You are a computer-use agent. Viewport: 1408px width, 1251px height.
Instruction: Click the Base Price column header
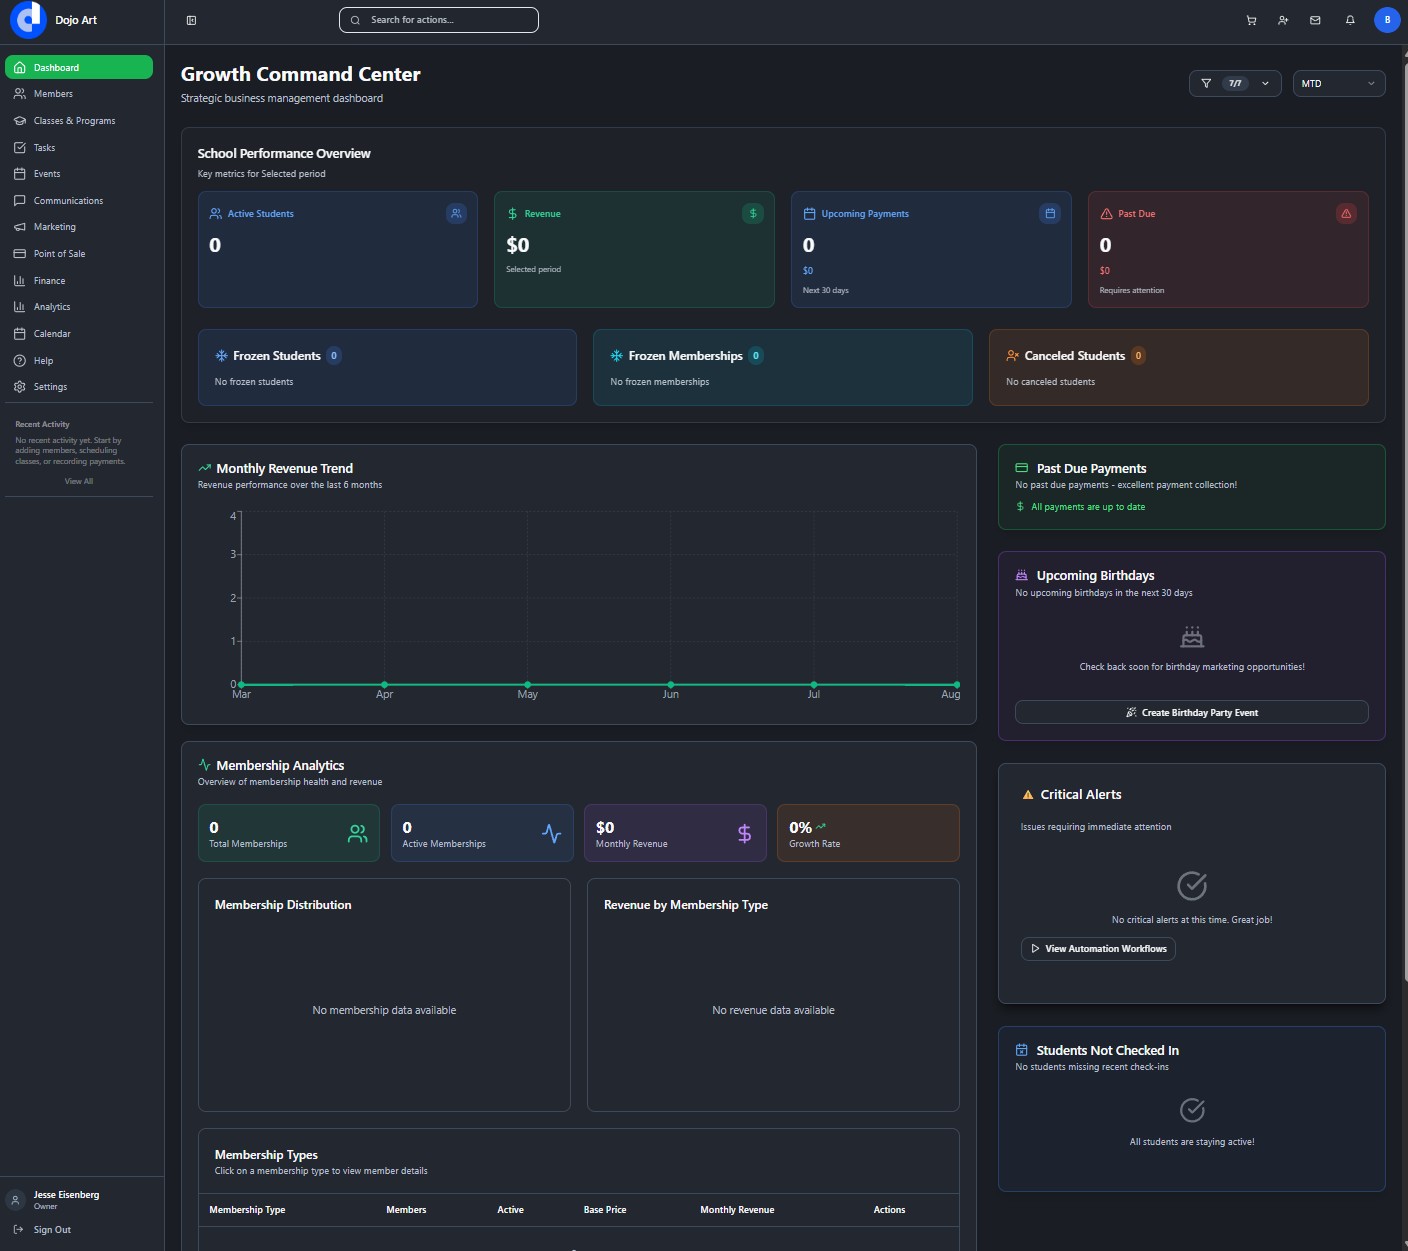tap(605, 1210)
